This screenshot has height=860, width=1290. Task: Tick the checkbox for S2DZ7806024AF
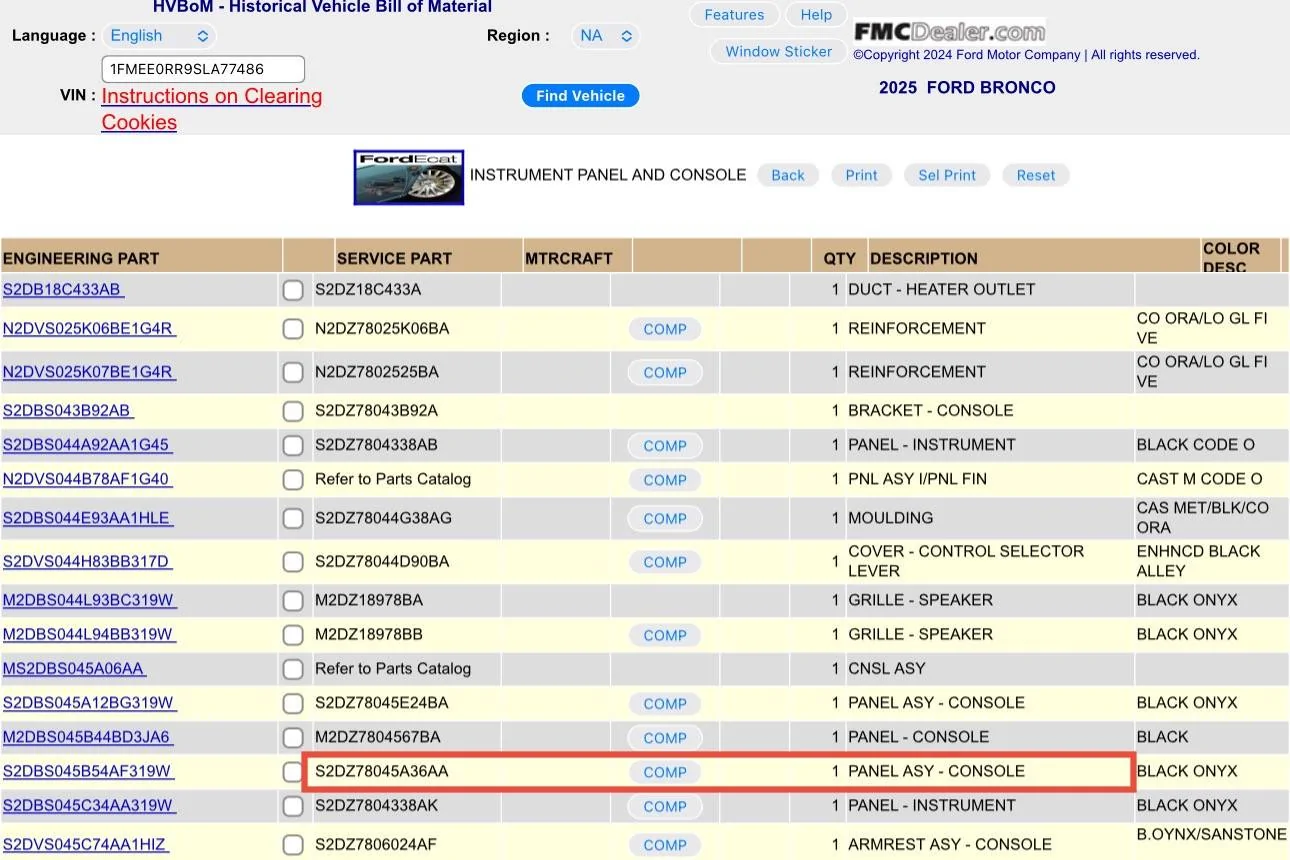tap(293, 845)
